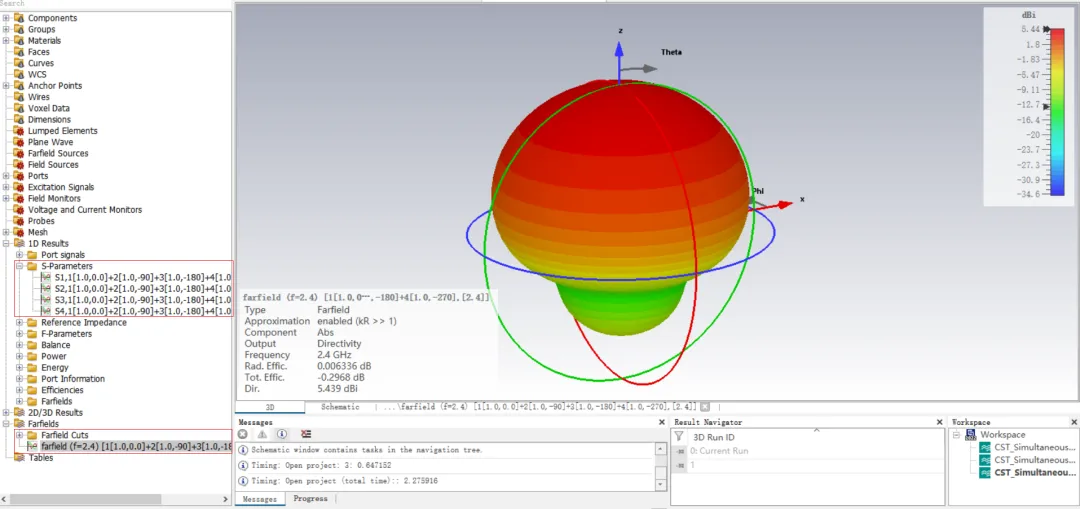Clear messages list icon
Image resolution: width=1080 pixels, height=509 pixels.
point(306,434)
